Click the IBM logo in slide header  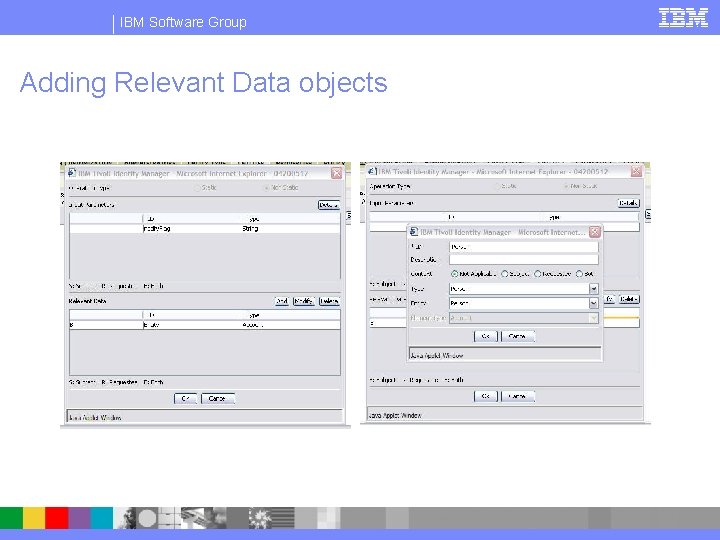pos(683,18)
